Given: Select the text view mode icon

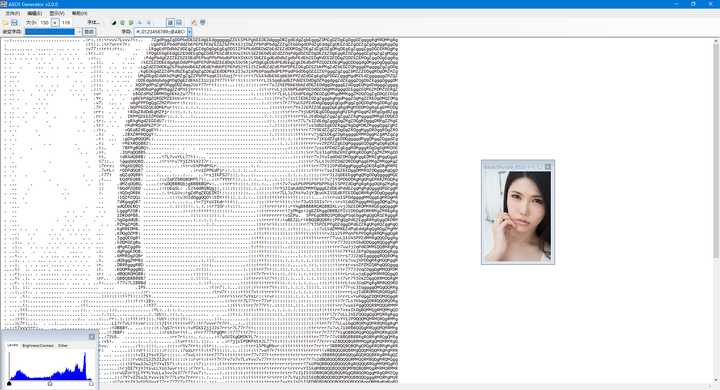Looking at the screenshot, I should tap(170, 23).
